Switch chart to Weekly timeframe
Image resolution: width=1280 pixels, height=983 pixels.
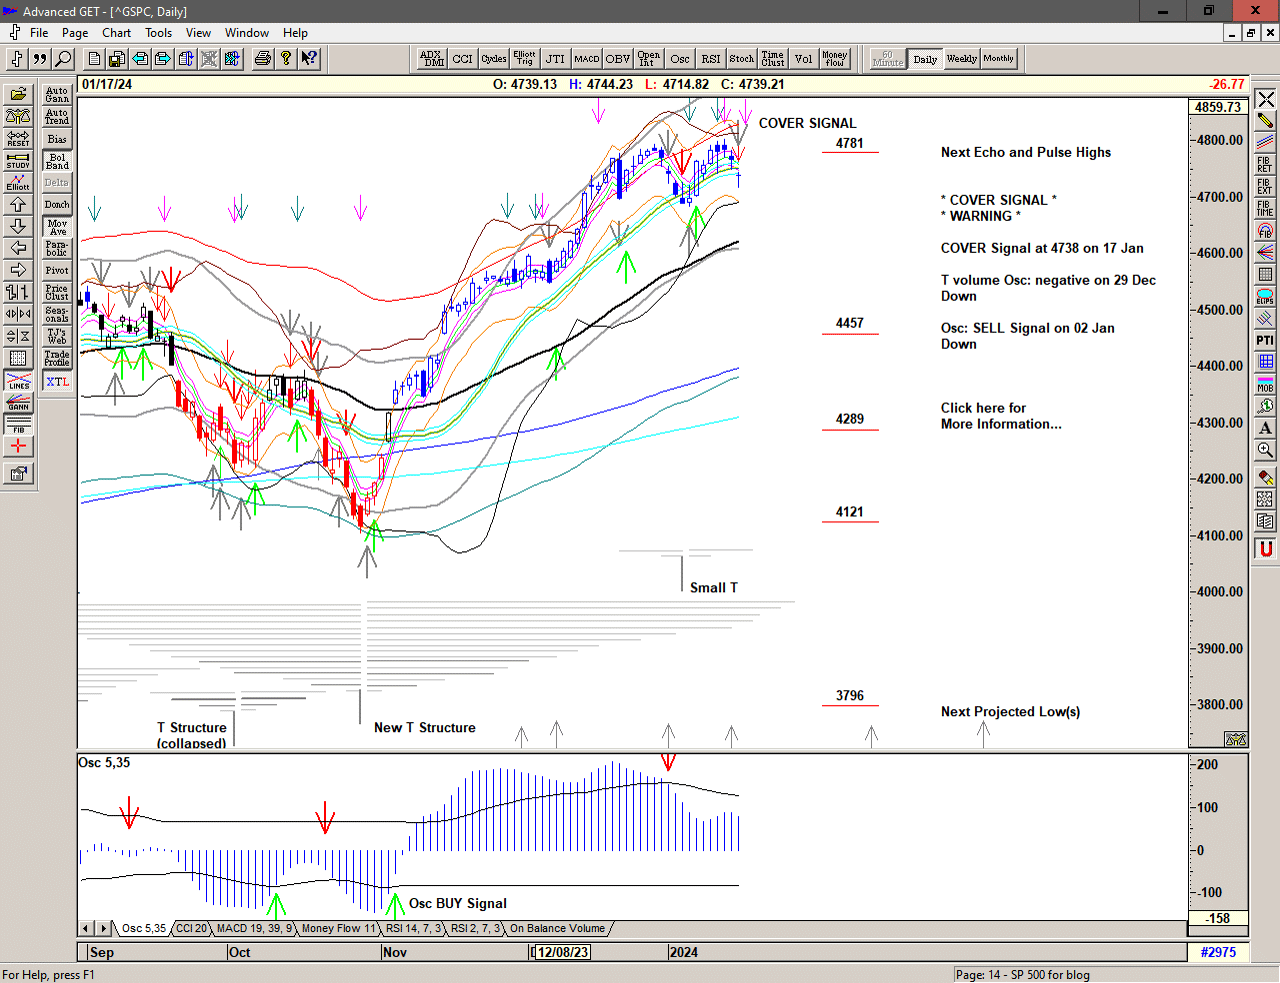[961, 59]
